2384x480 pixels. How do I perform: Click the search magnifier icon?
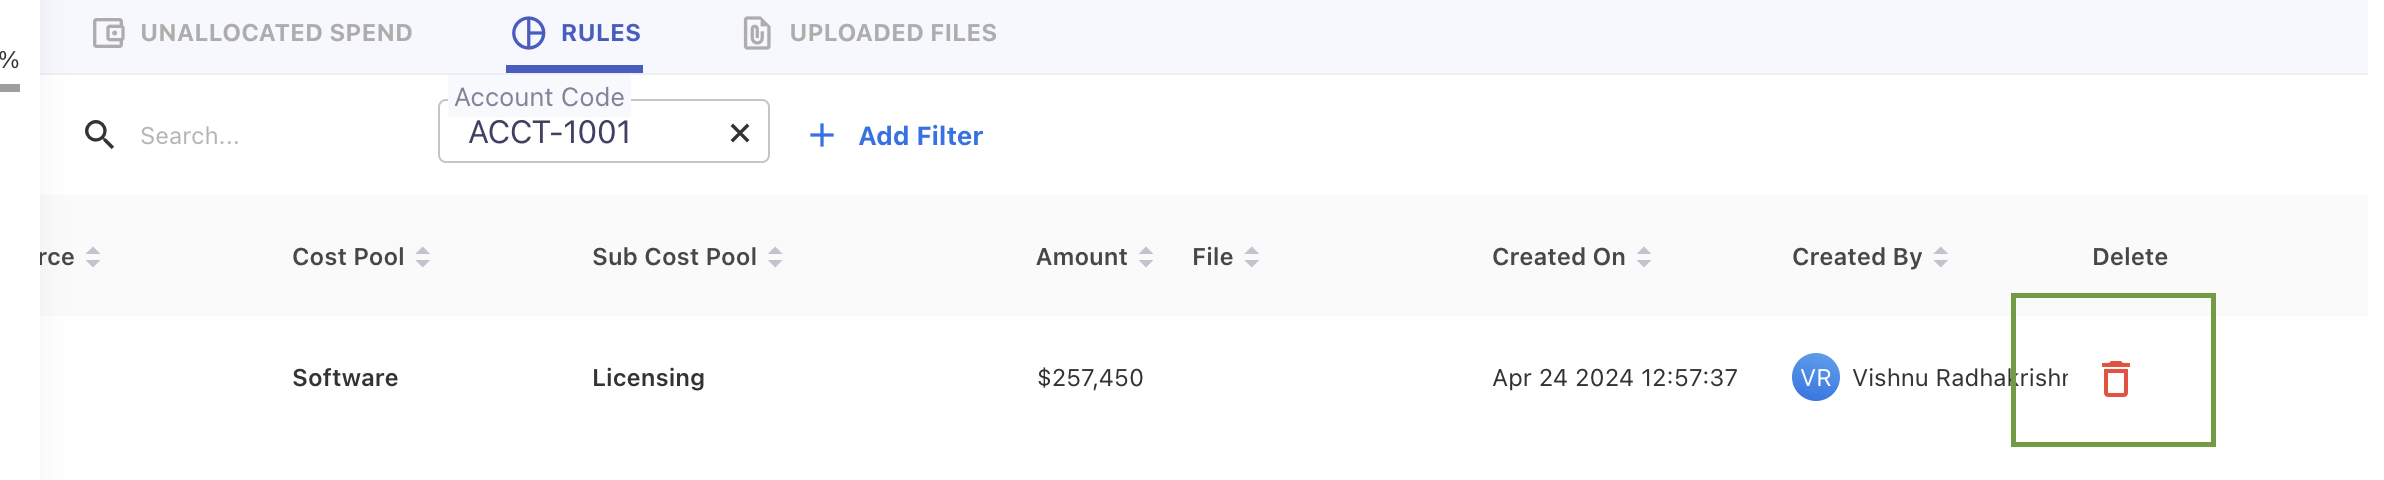pos(99,135)
